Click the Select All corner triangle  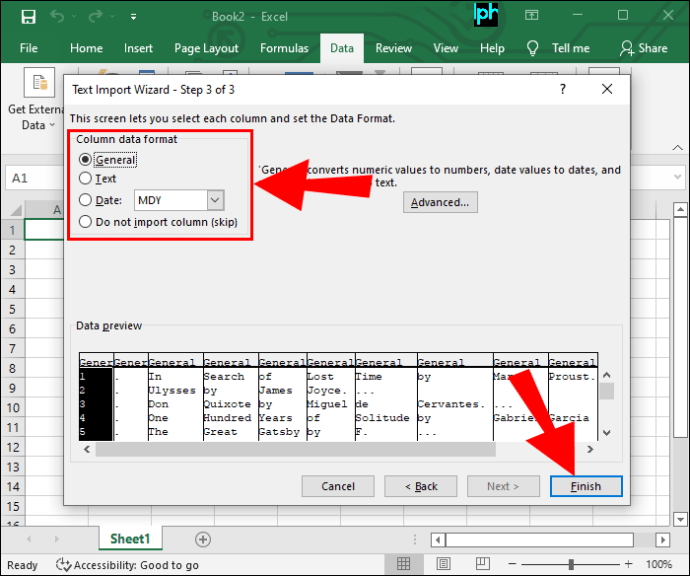[x=16, y=209]
